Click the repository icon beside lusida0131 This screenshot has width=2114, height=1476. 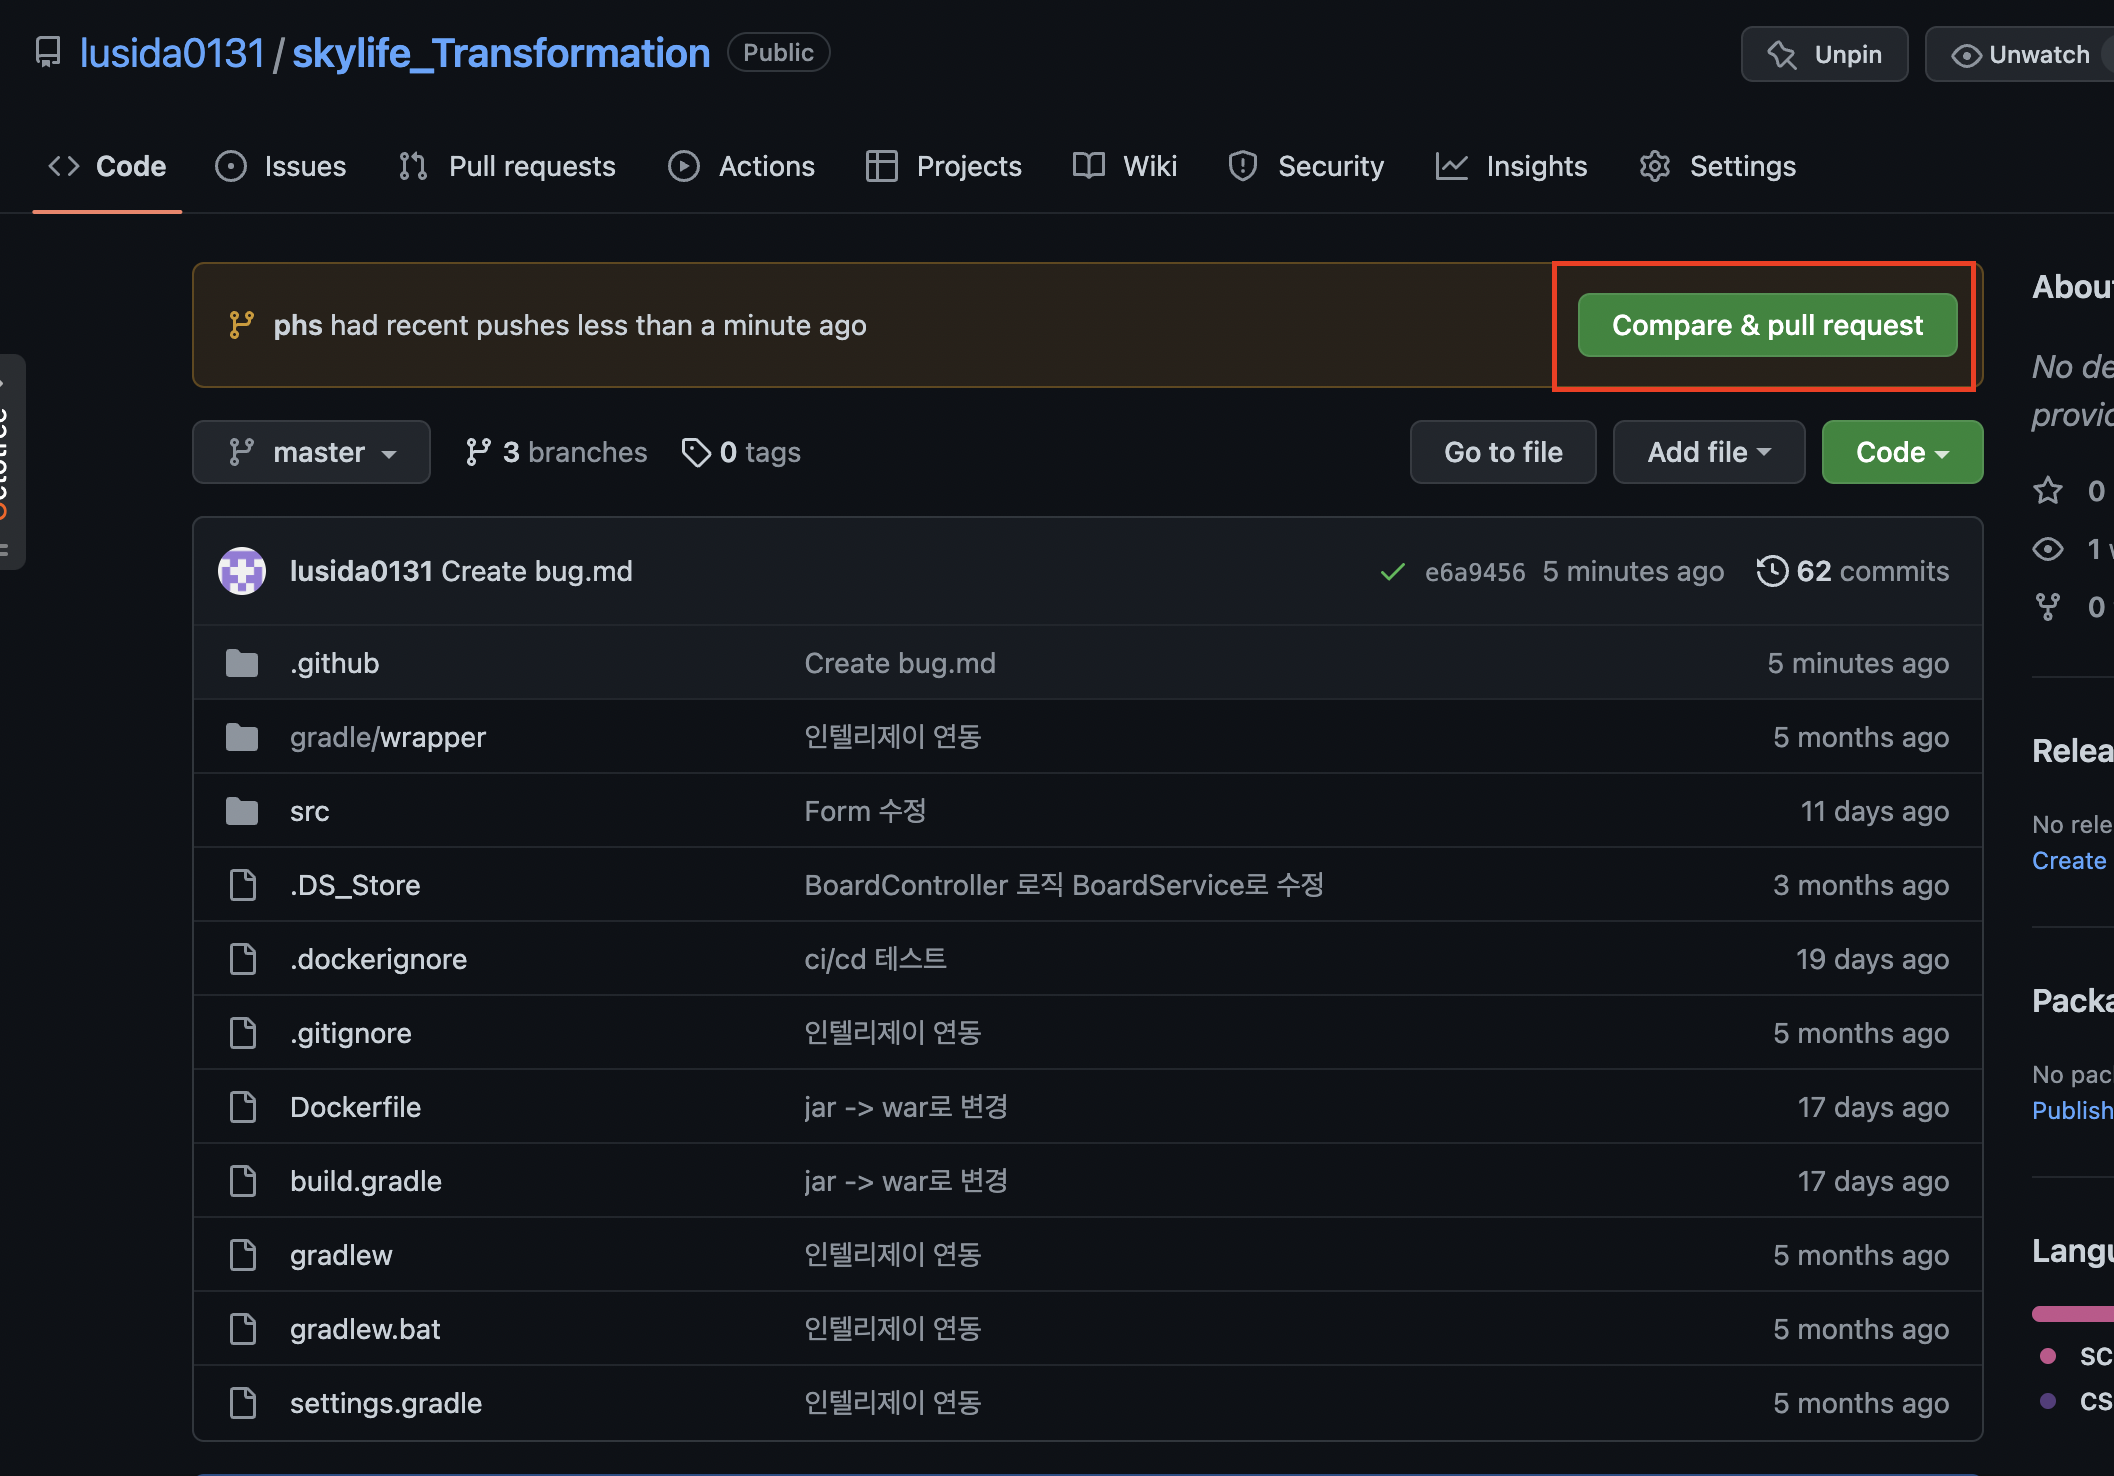[x=47, y=52]
